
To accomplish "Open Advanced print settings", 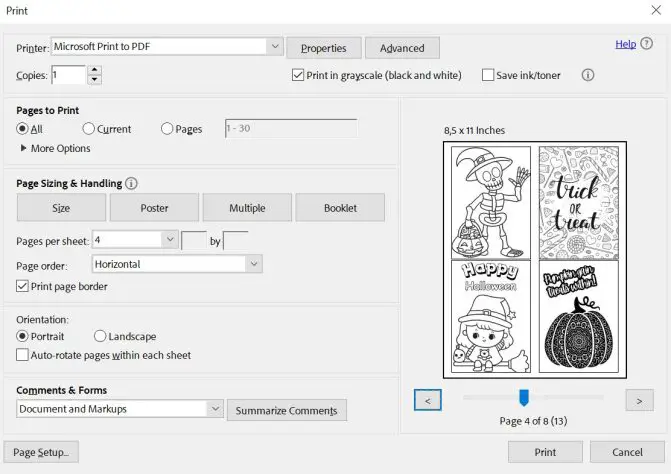I will (x=402, y=48).
